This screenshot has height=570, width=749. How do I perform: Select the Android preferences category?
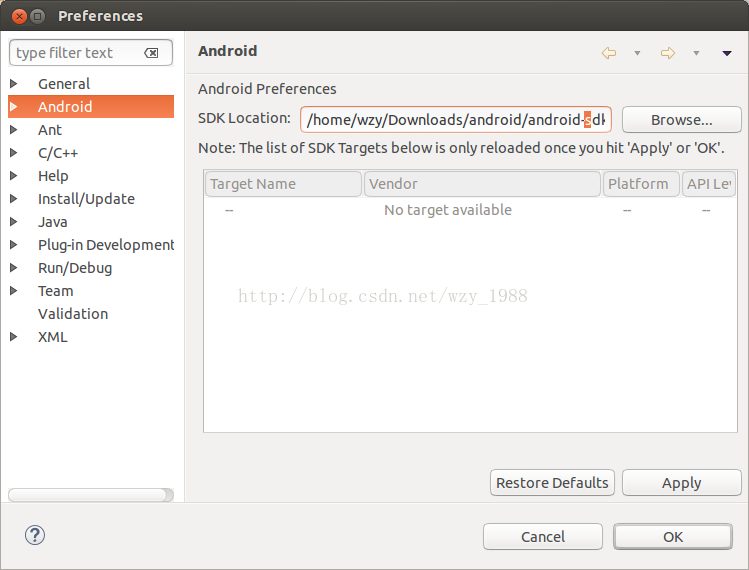pos(65,107)
